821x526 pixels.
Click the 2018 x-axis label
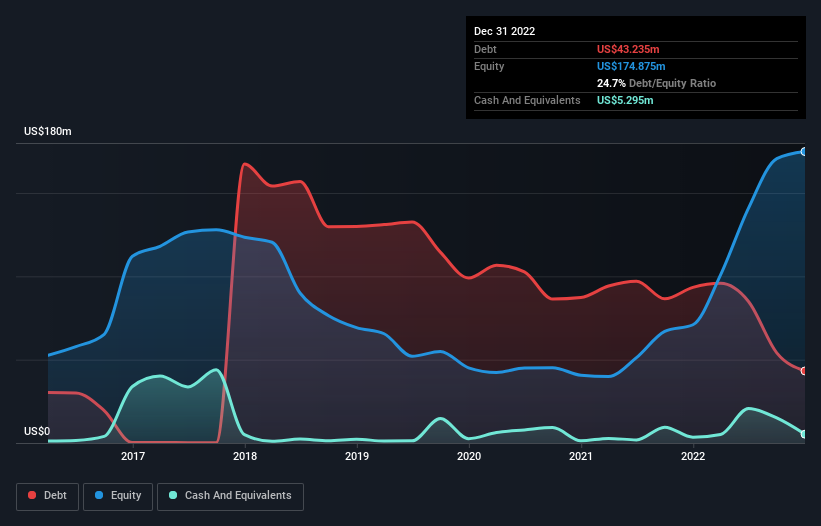point(245,456)
